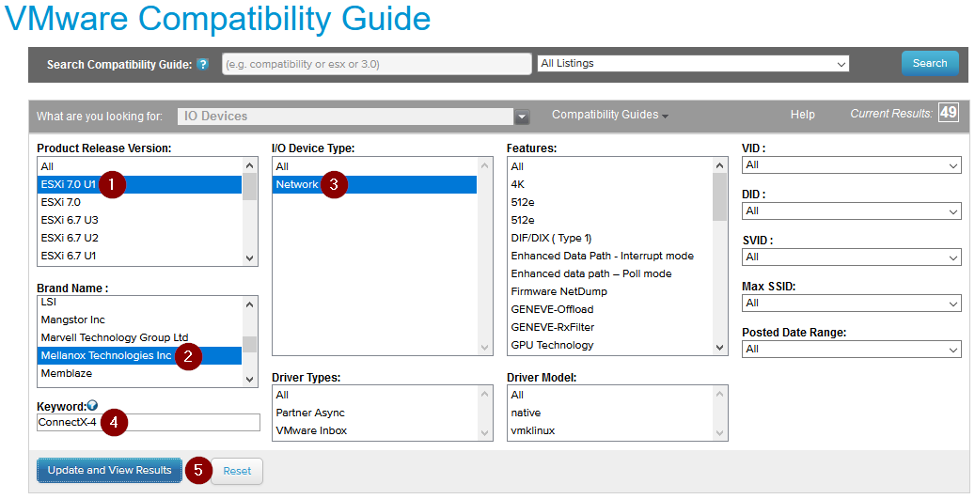Click the Search button
This screenshot has width=977, height=499.
pos(930,63)
